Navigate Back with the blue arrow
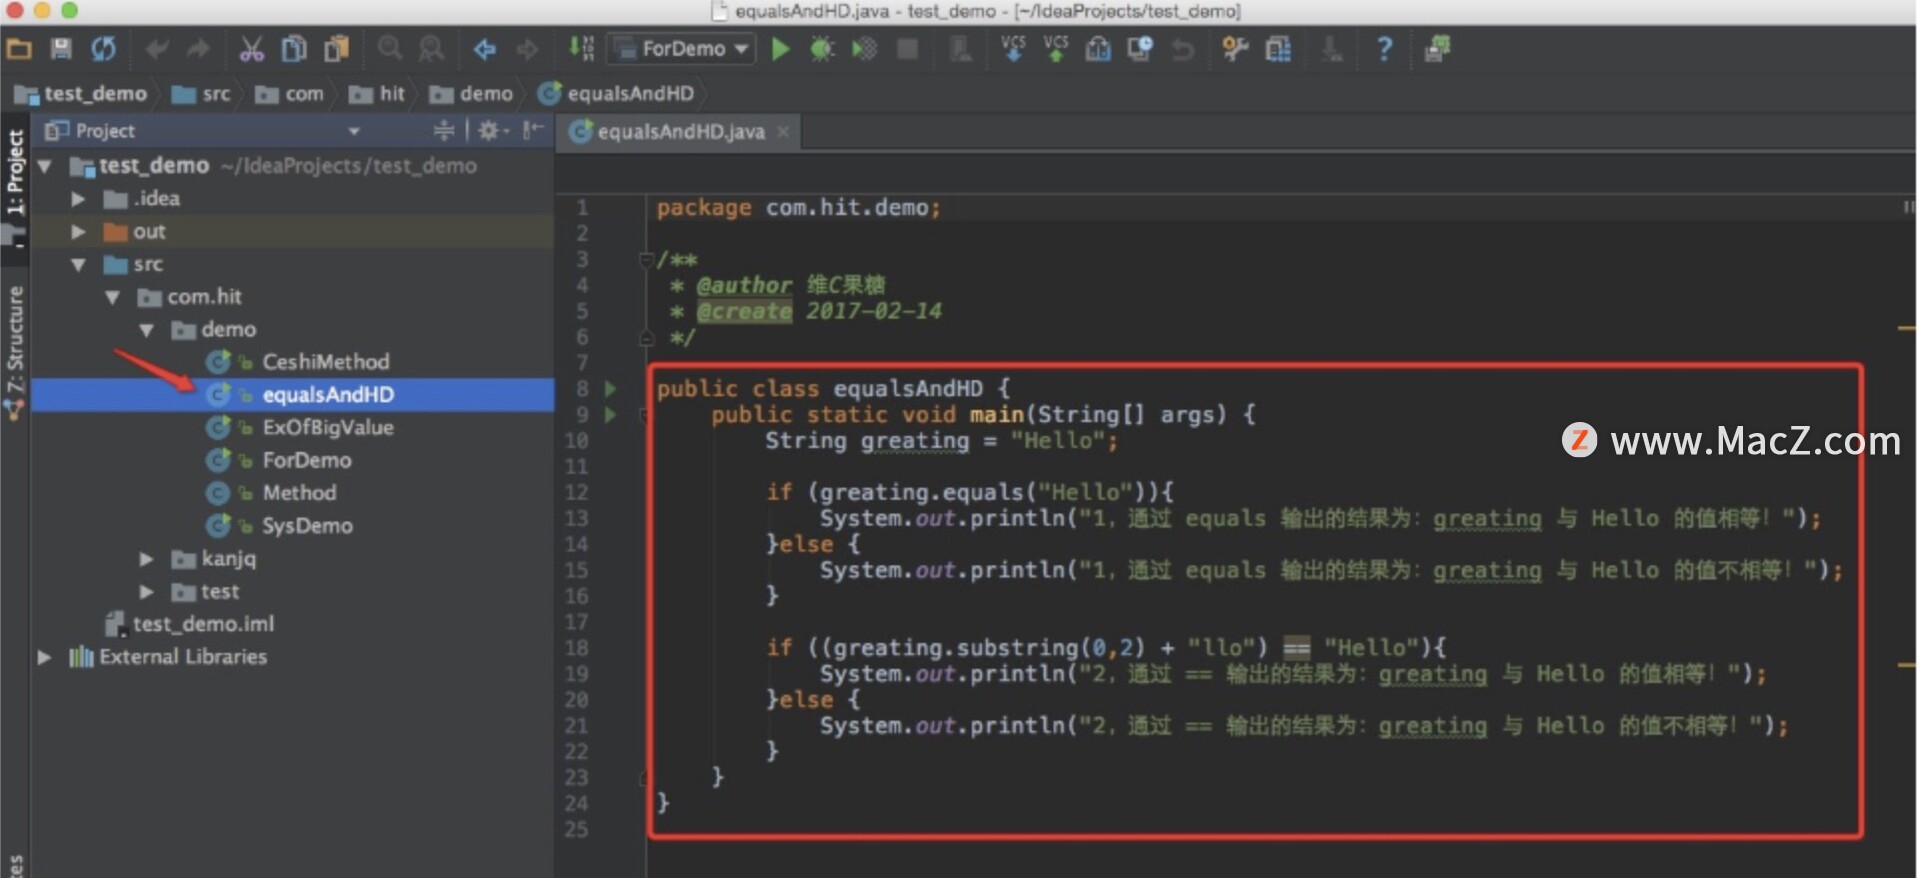The image size is (1920, 878). click(485, 49)
